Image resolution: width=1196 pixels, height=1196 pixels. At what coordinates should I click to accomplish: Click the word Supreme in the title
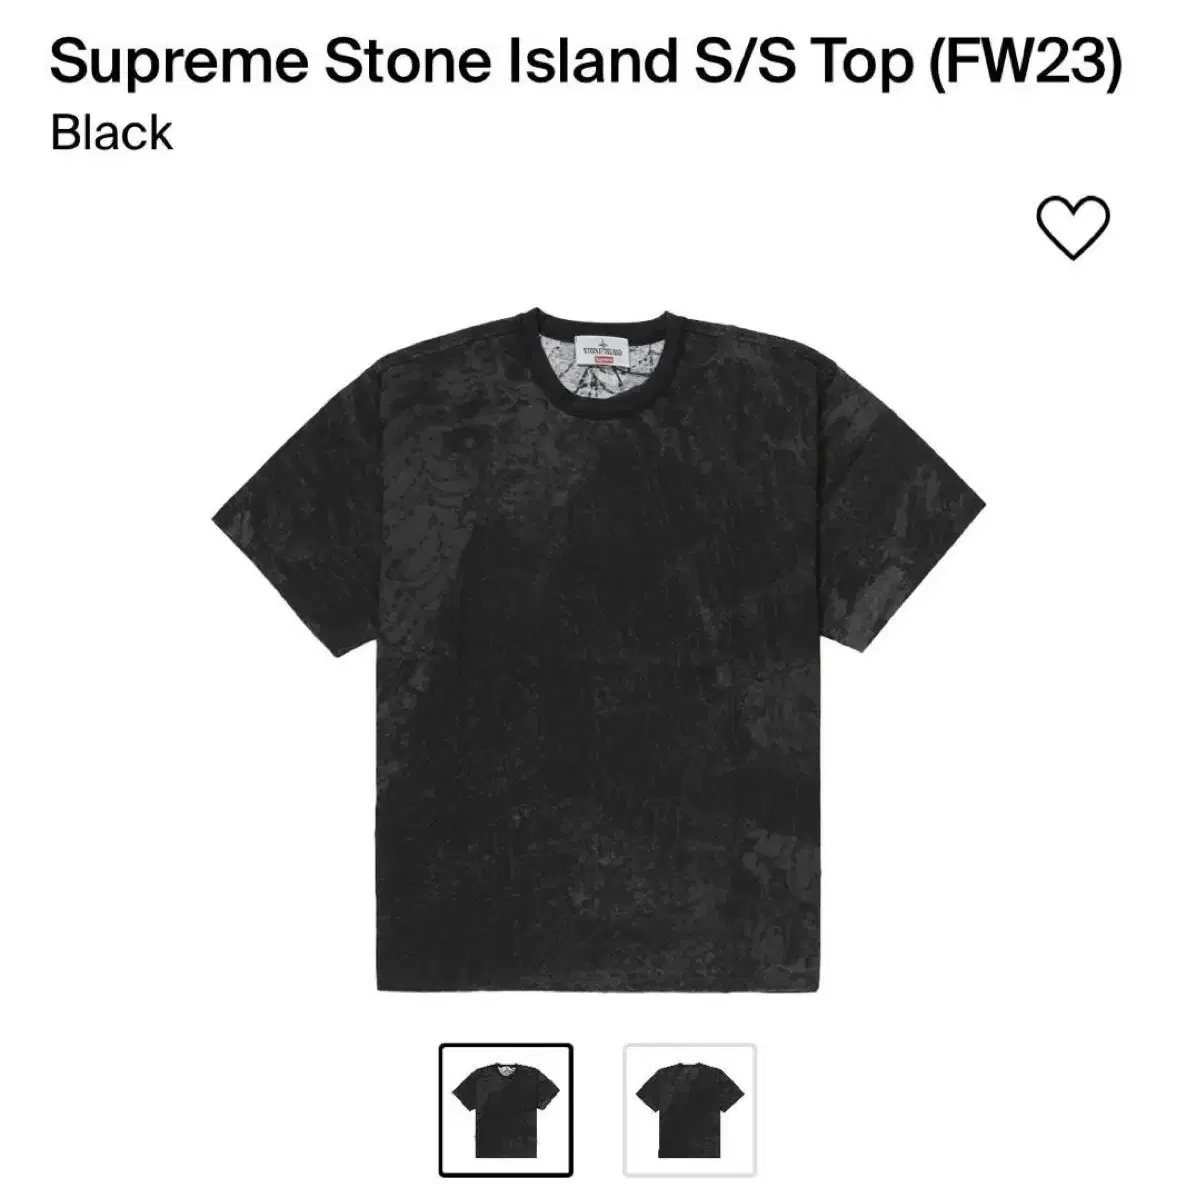pyautogui.click(x=178, y=64)
